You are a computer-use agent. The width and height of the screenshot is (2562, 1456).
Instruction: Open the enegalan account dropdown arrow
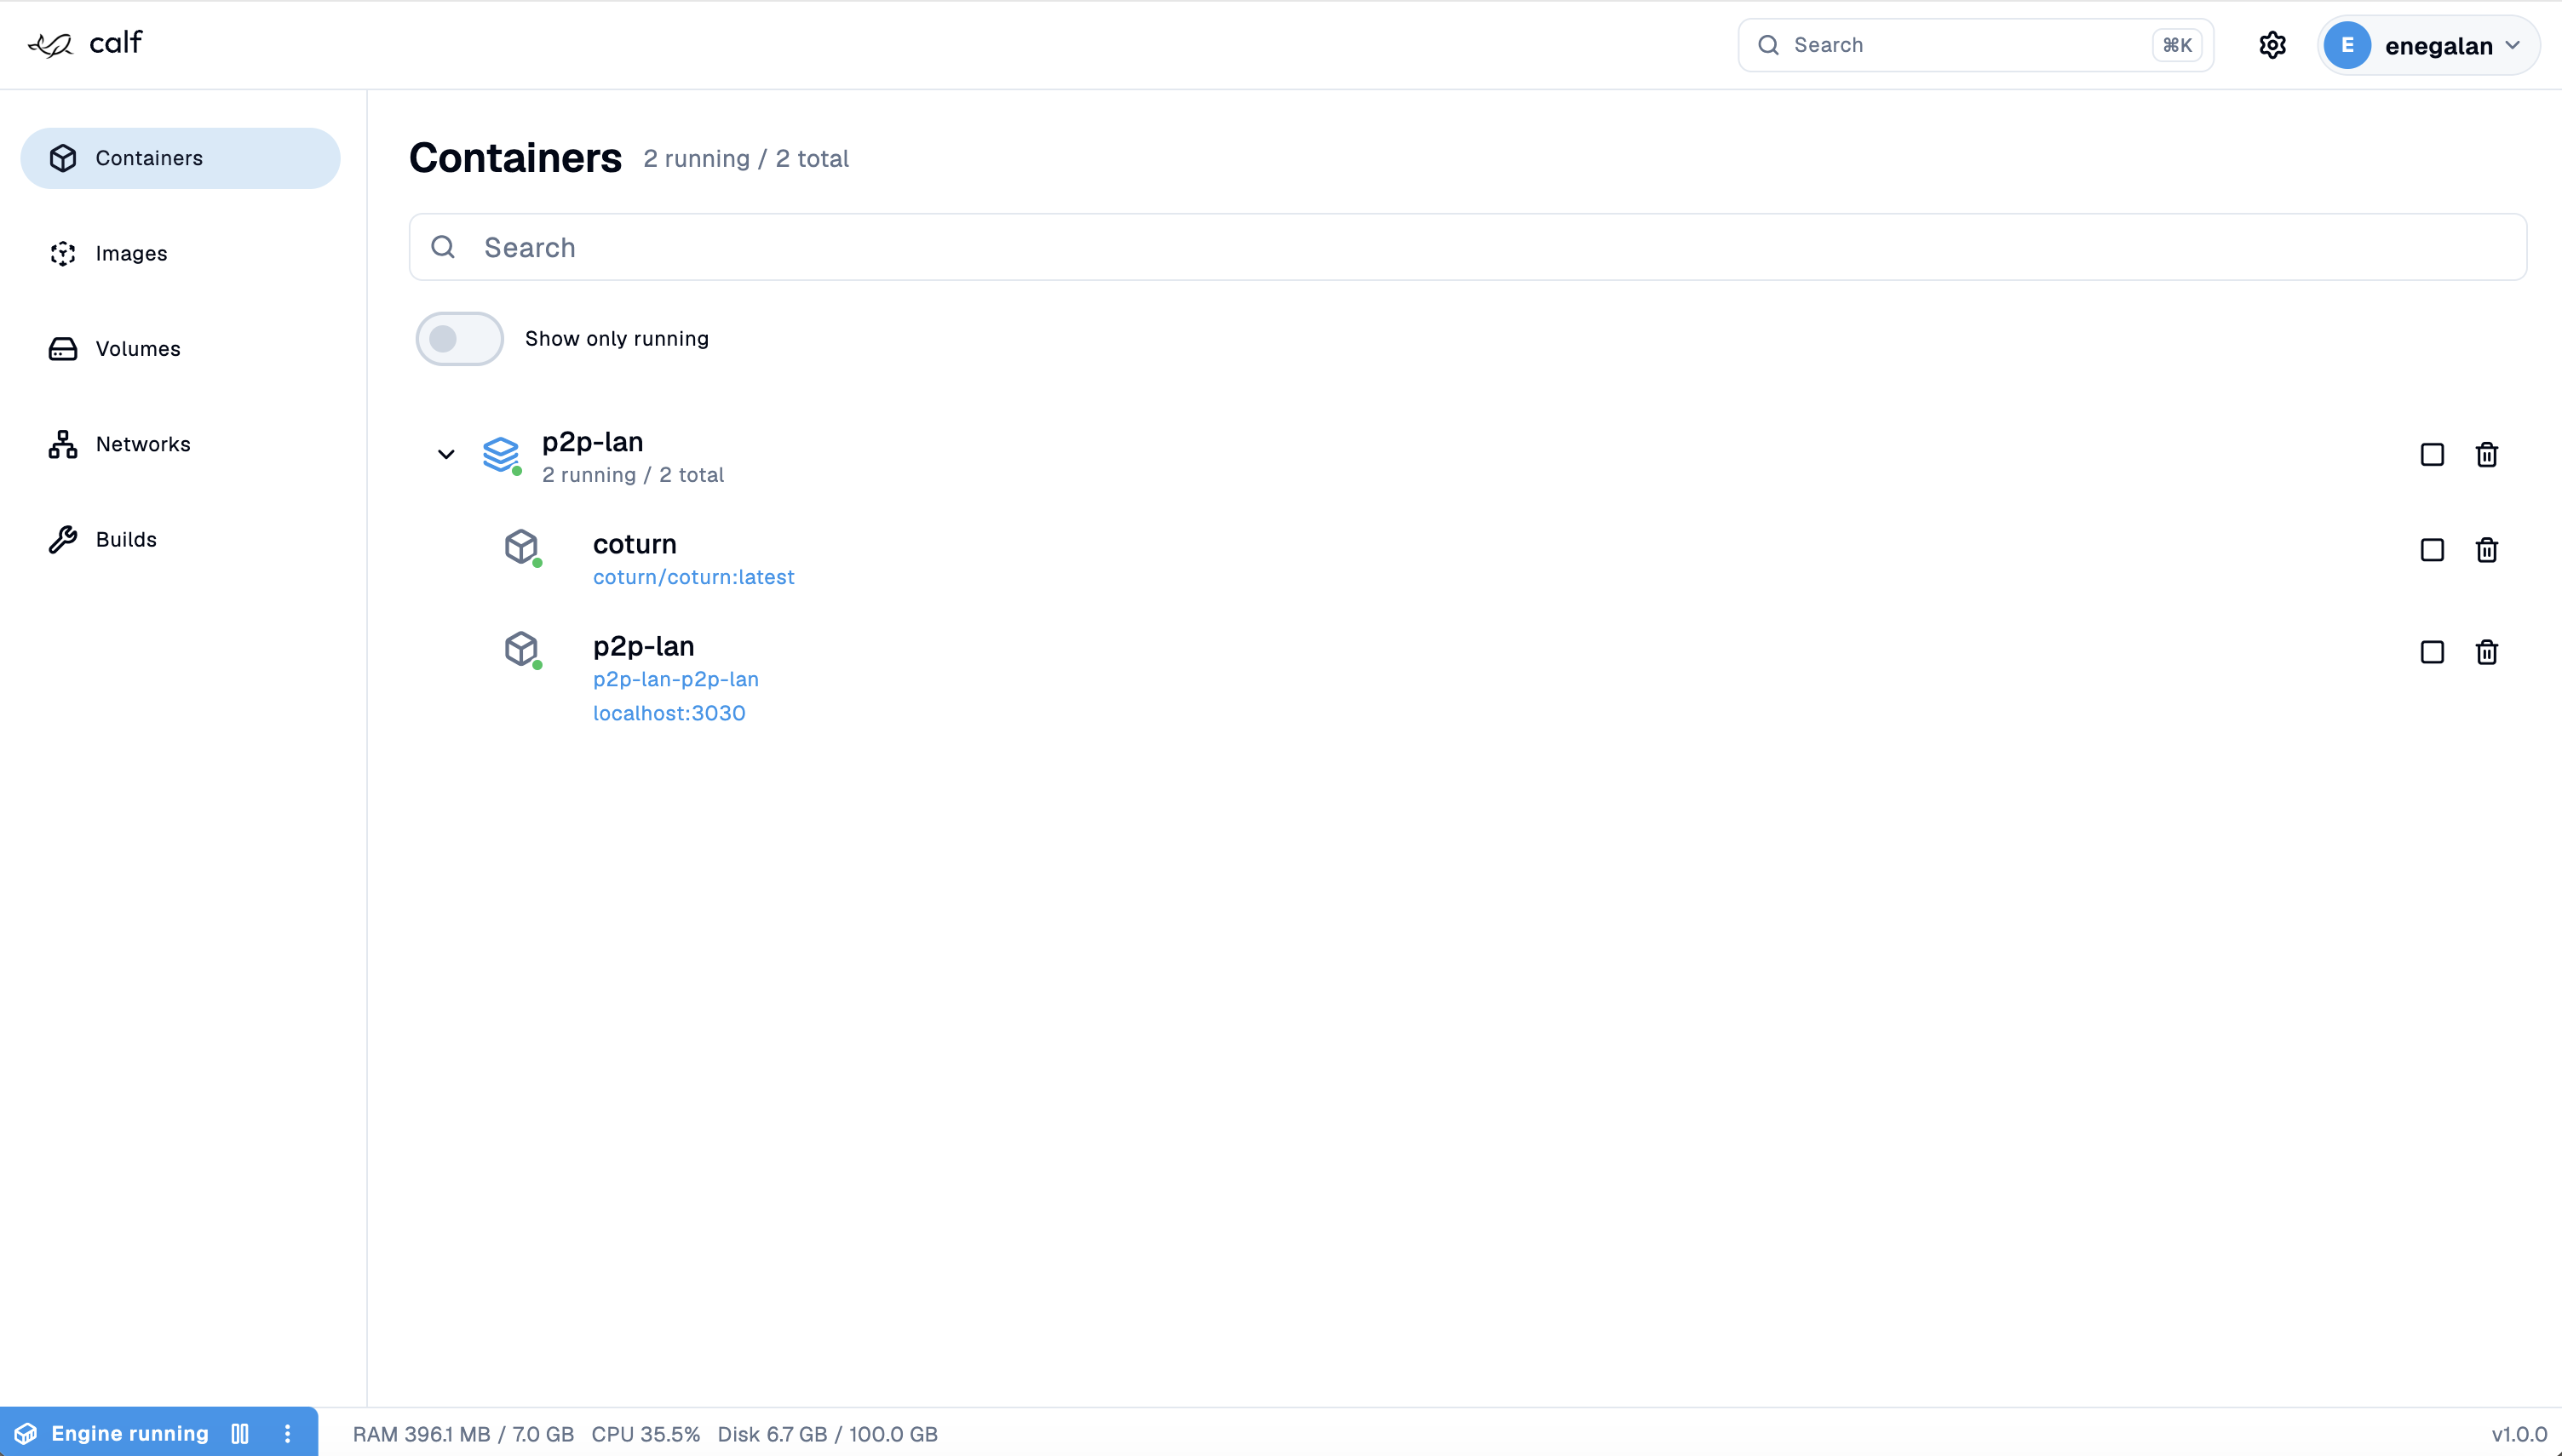tap(2512, 45)
